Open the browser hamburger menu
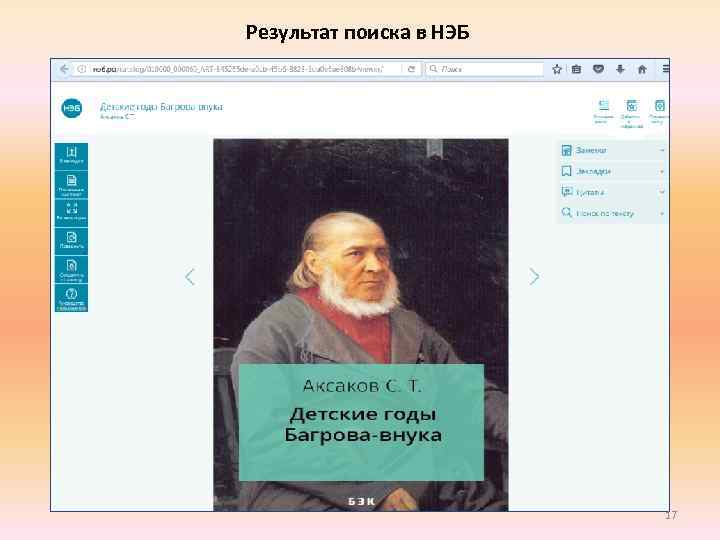The height and width of the screenshot is (540, 720). point(665,69)
